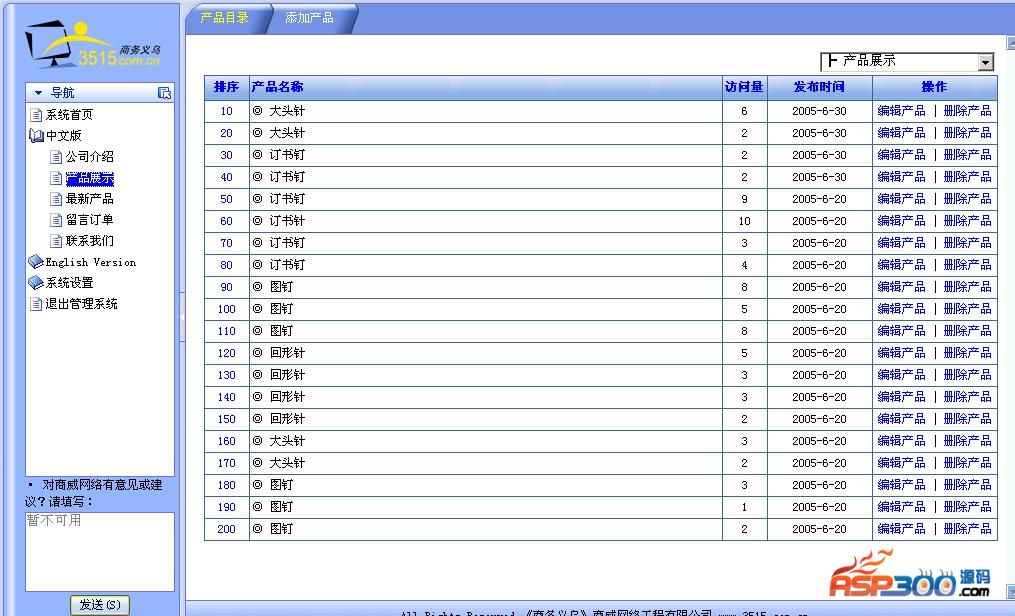Switch to the 添加产品 tab
The image size is (1015, 616).
pos(309,18)
